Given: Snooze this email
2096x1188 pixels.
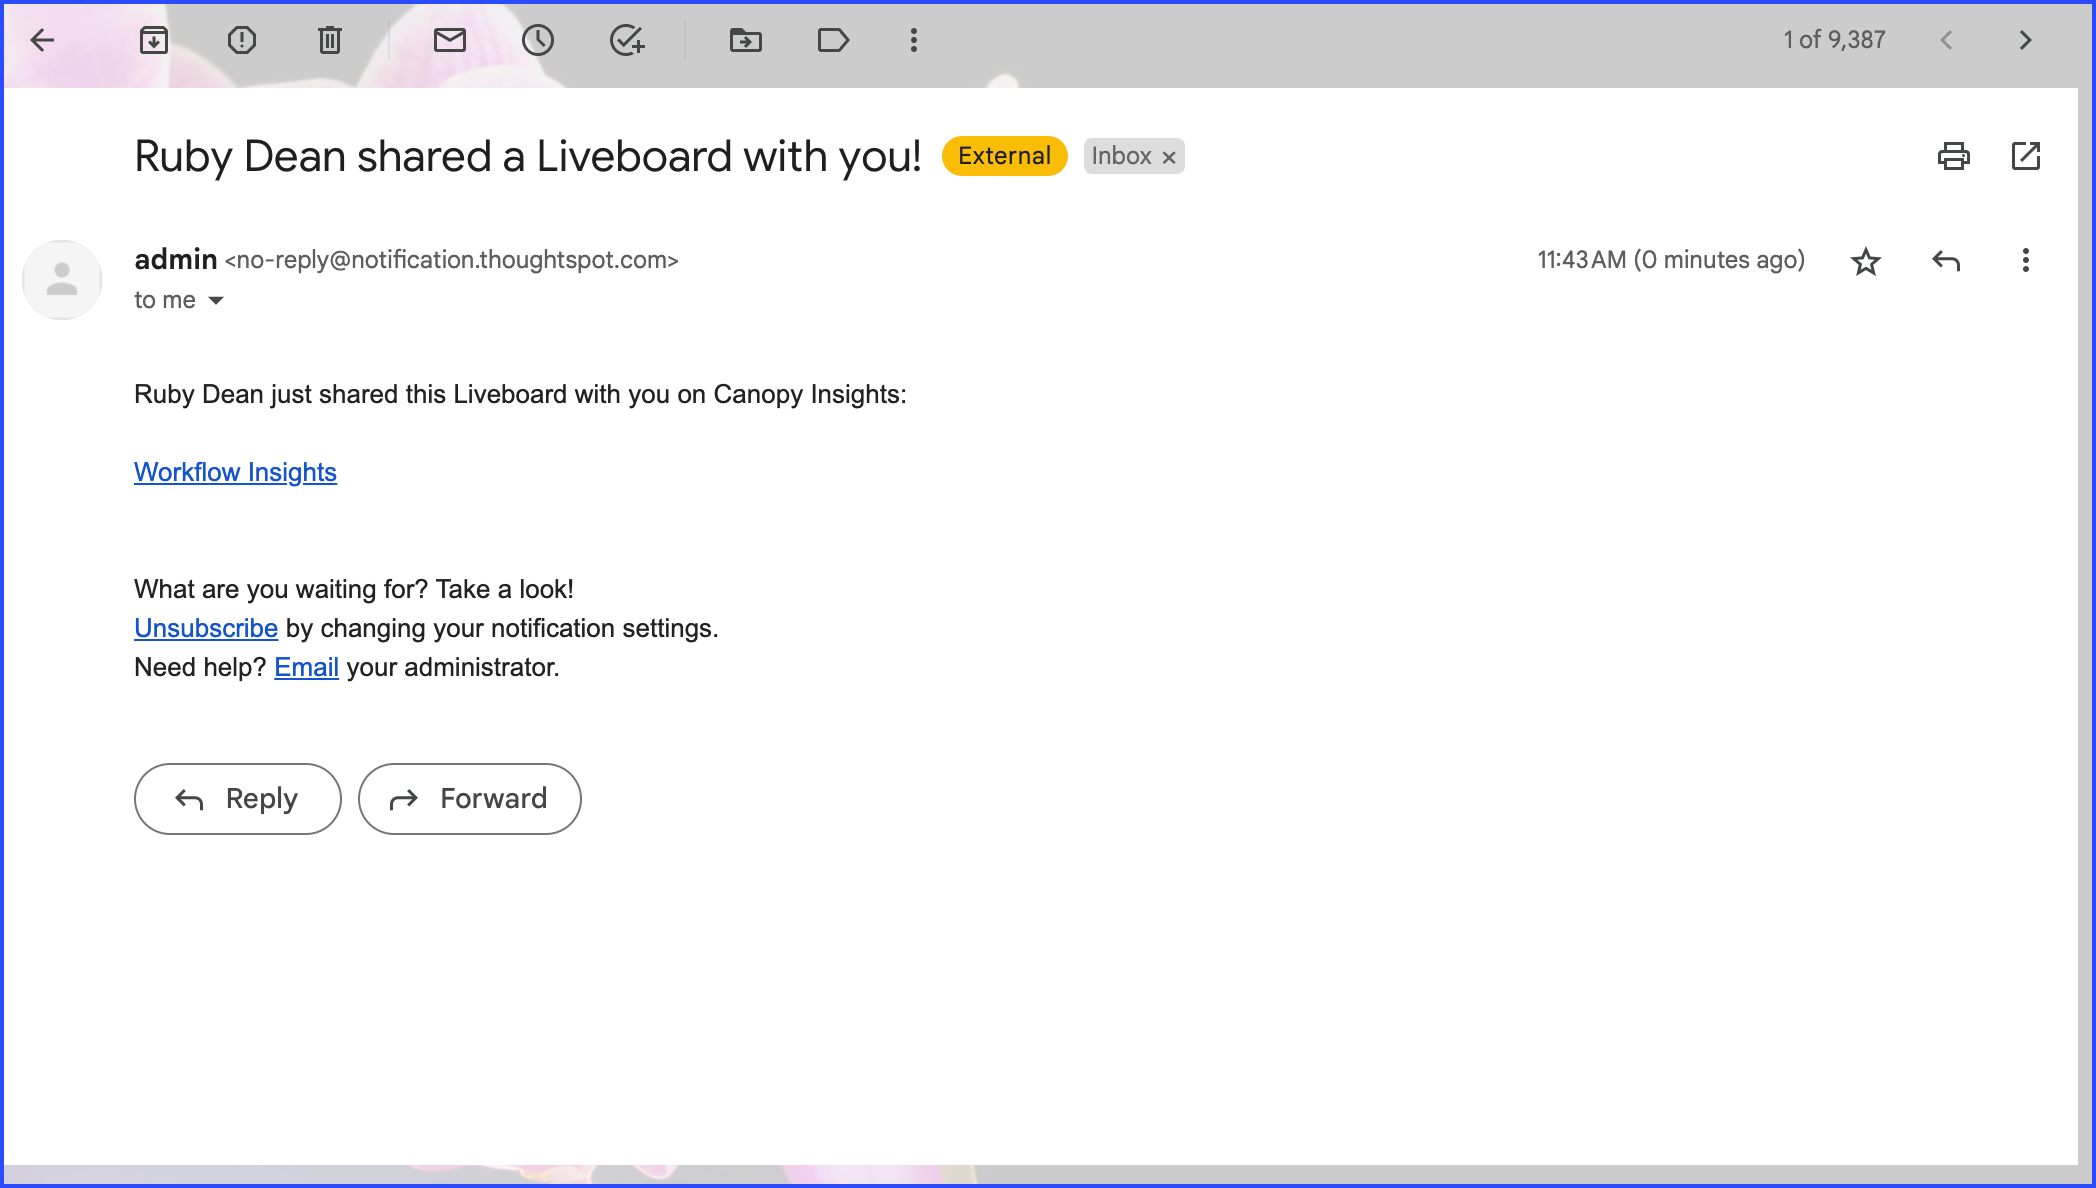Looking at the screenshot, I should coord(537,40).
